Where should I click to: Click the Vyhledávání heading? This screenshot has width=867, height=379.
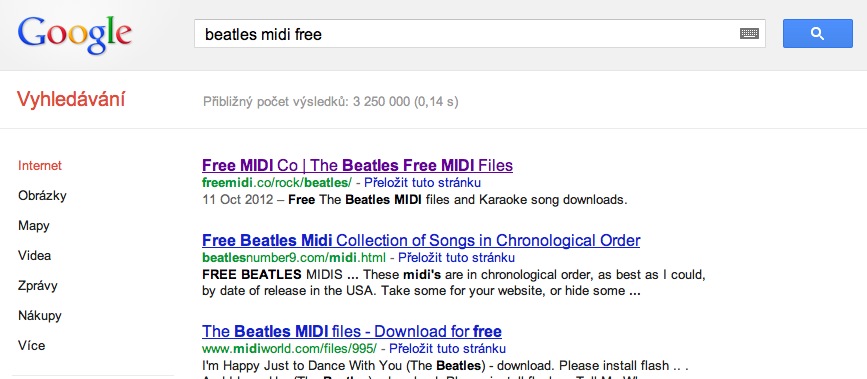click(71, 100)
